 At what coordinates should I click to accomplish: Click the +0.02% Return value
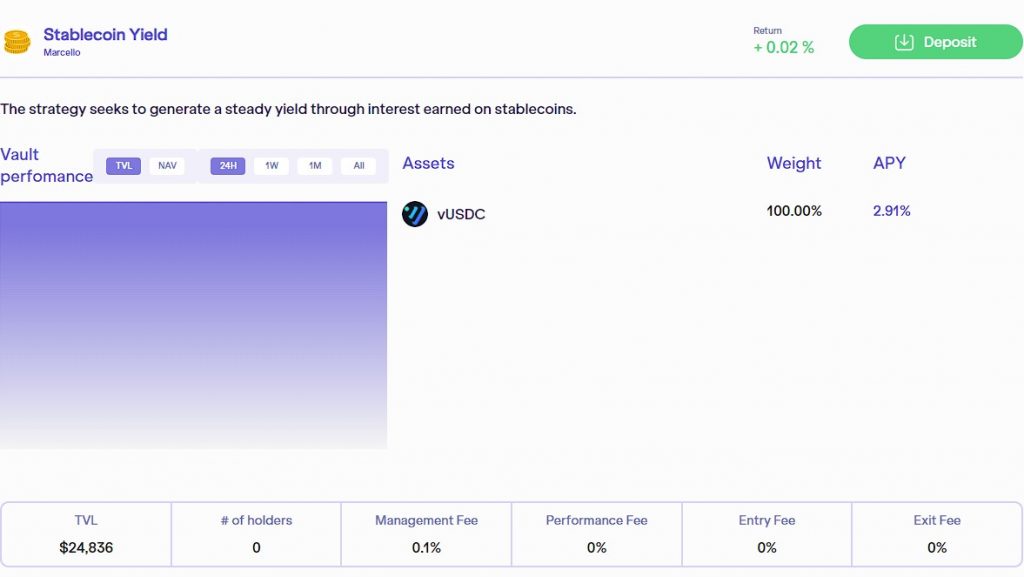click(784, 48)
